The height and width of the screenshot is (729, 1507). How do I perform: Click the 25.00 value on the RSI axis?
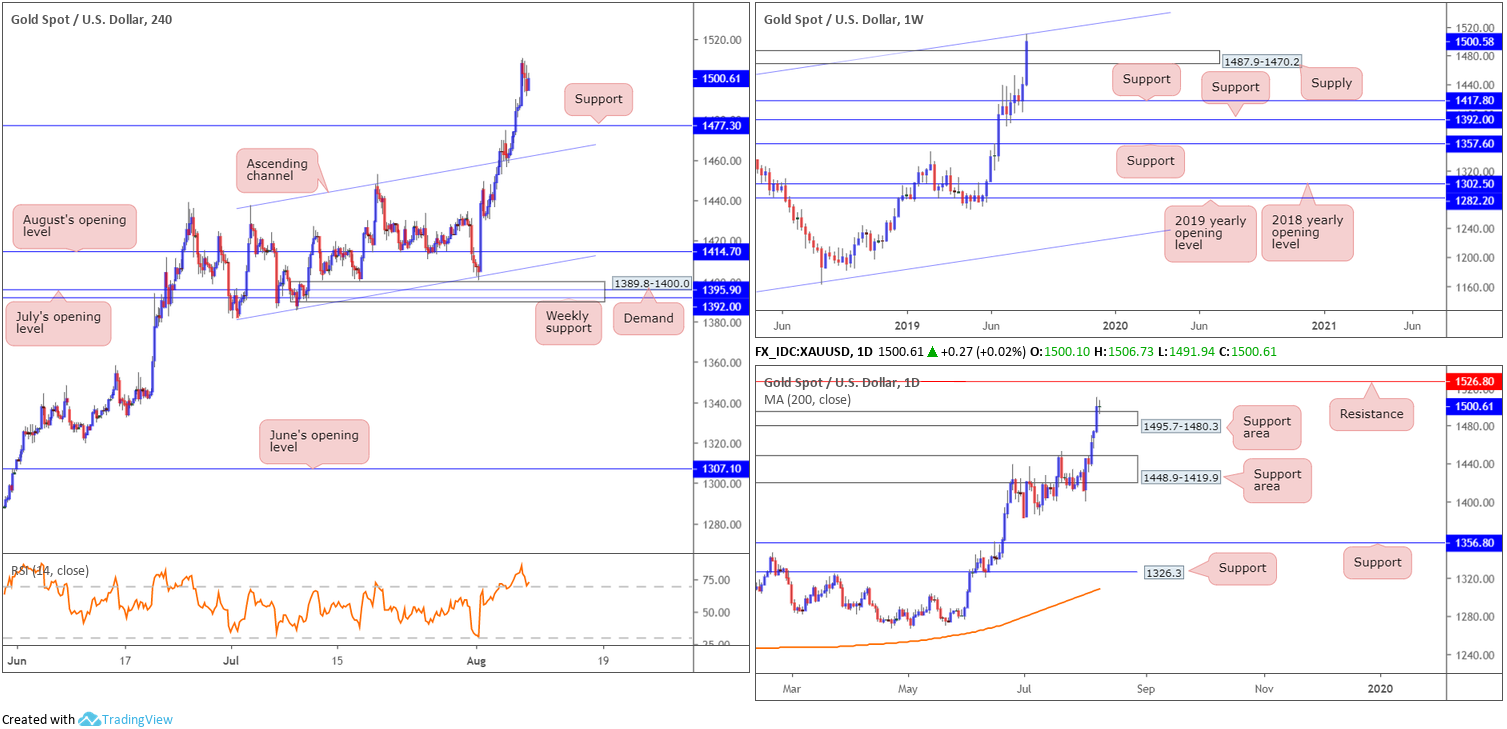click(716, 644)
